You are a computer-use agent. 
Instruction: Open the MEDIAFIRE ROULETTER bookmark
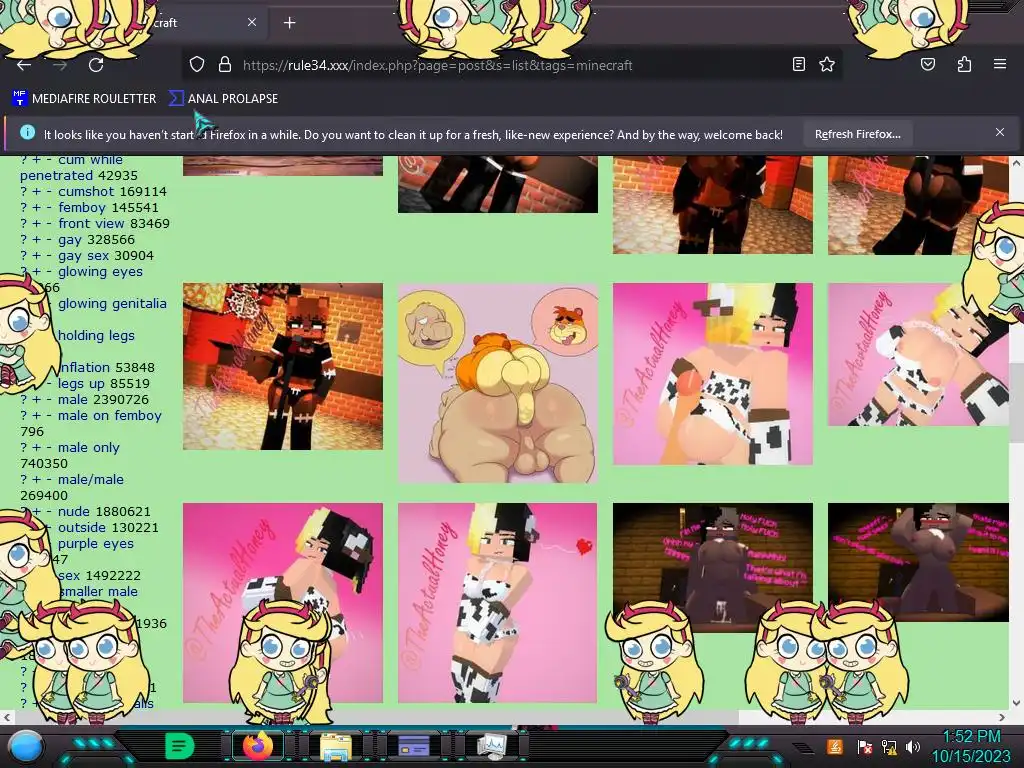pyautogui.click(x=84, y=99)
